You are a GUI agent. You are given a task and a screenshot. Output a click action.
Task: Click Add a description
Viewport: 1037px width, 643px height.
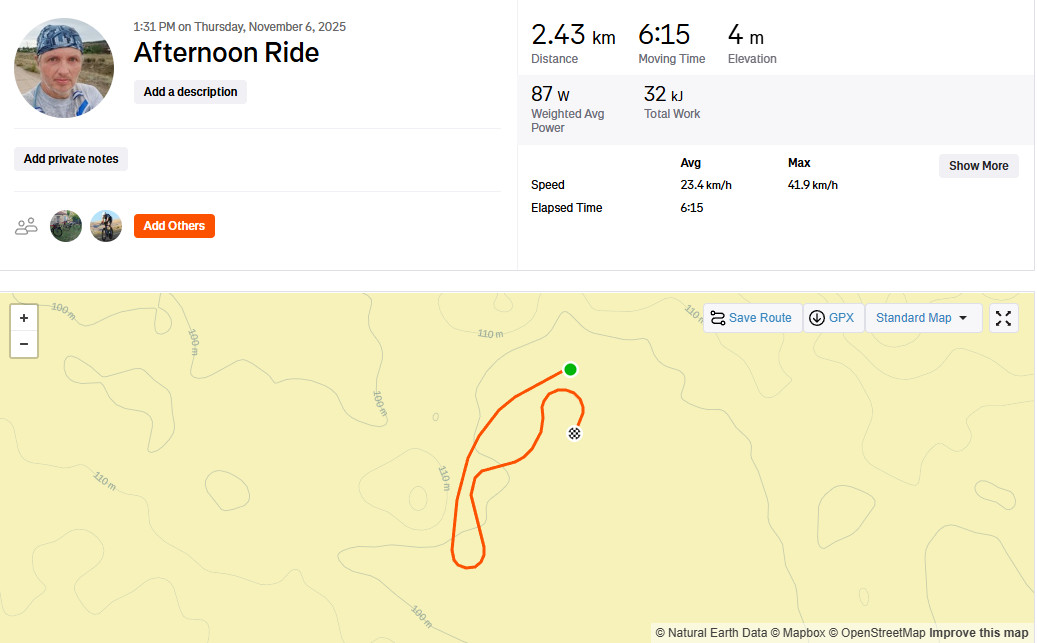[190, 92]
